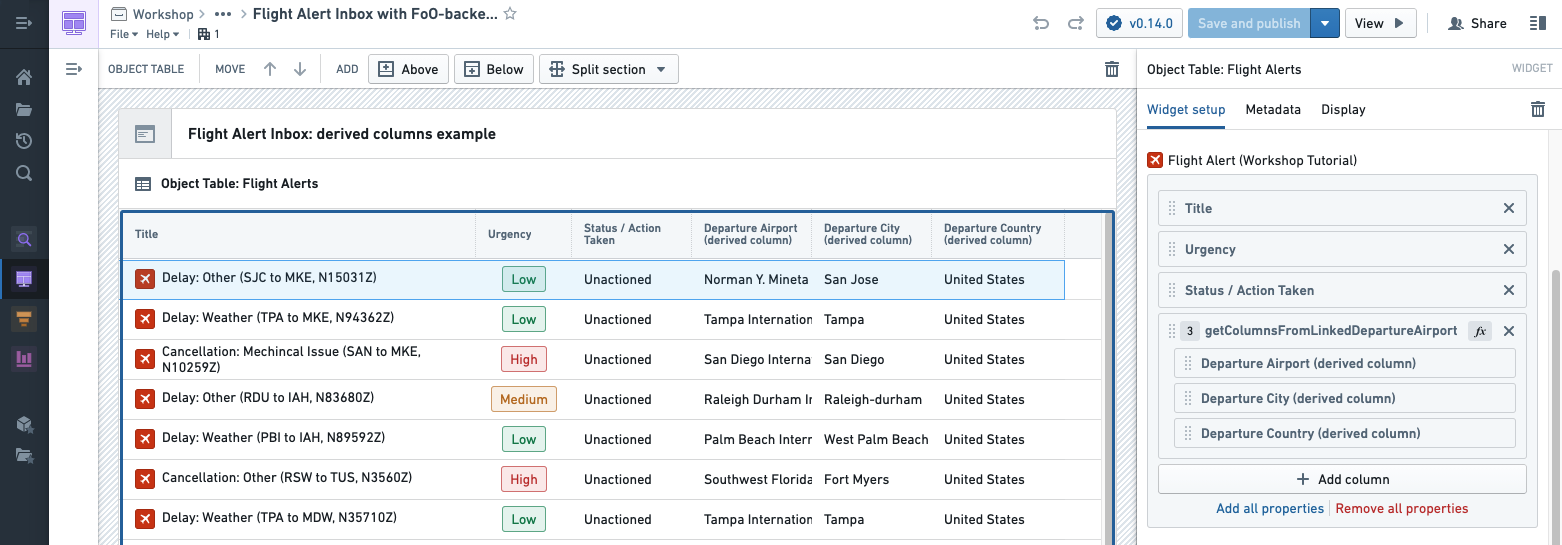The image size is (1562, 545).
Task: Move widget down with arrow
Action: pos(300,69)
